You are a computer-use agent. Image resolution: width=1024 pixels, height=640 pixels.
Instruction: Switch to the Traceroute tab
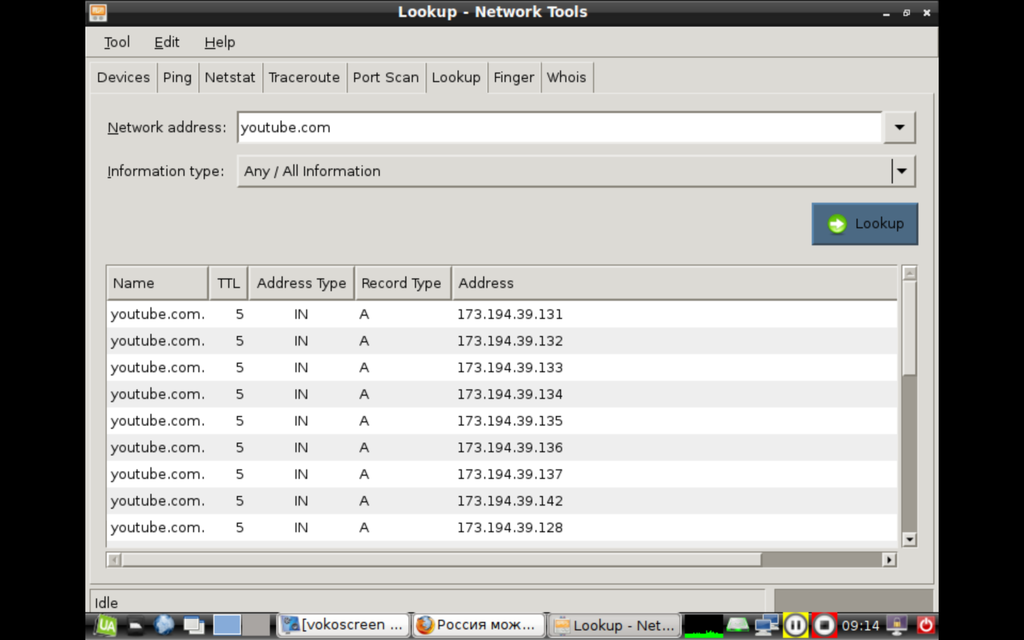coord(304,78)
